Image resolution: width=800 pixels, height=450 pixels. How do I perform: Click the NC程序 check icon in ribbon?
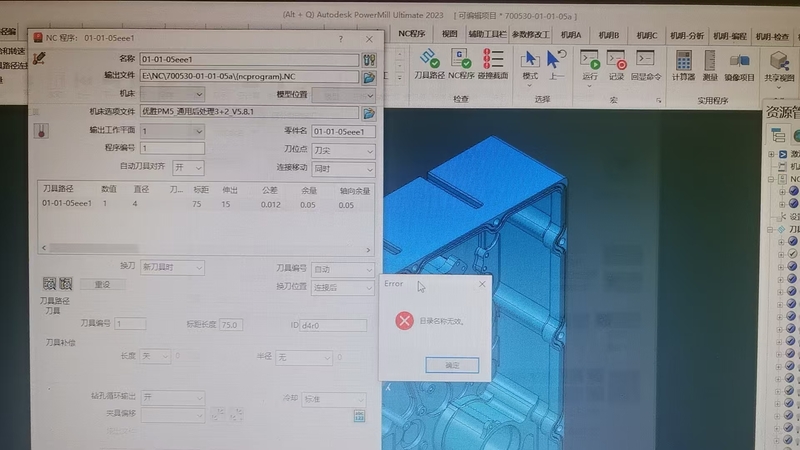461,59
